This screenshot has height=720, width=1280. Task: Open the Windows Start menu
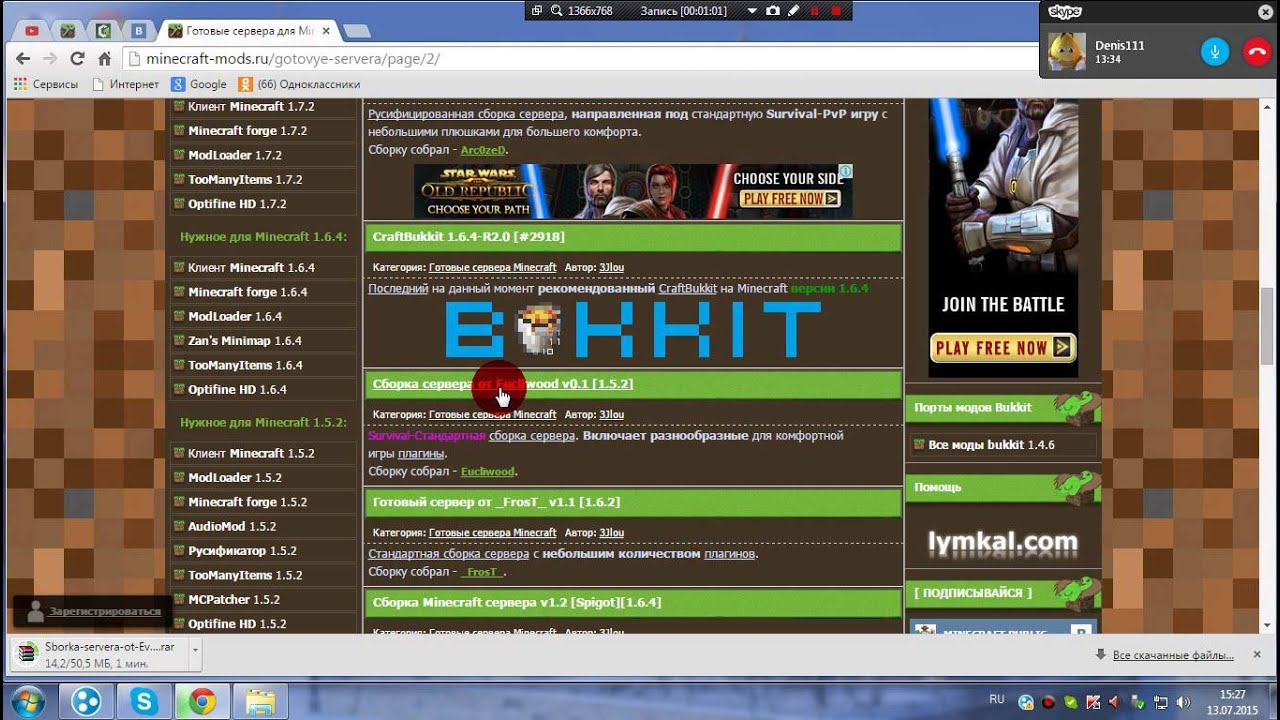click(28, 701)
